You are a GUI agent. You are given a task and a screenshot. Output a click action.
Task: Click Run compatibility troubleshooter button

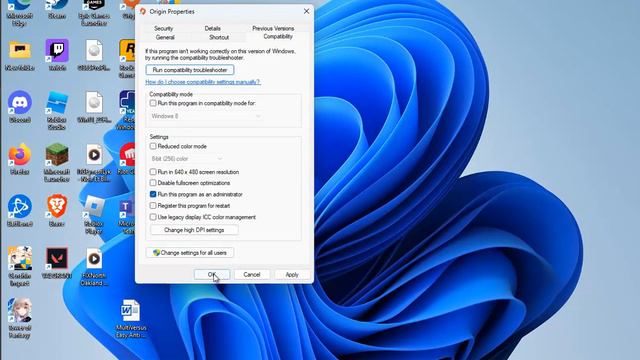[x=190, y=70]
